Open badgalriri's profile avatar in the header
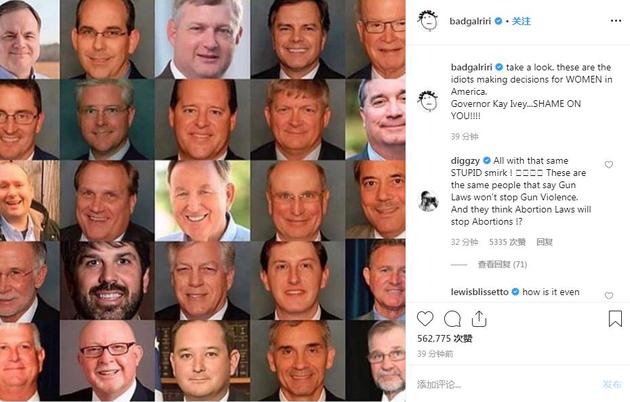The image size is (630, 402). tap(427, 20)
